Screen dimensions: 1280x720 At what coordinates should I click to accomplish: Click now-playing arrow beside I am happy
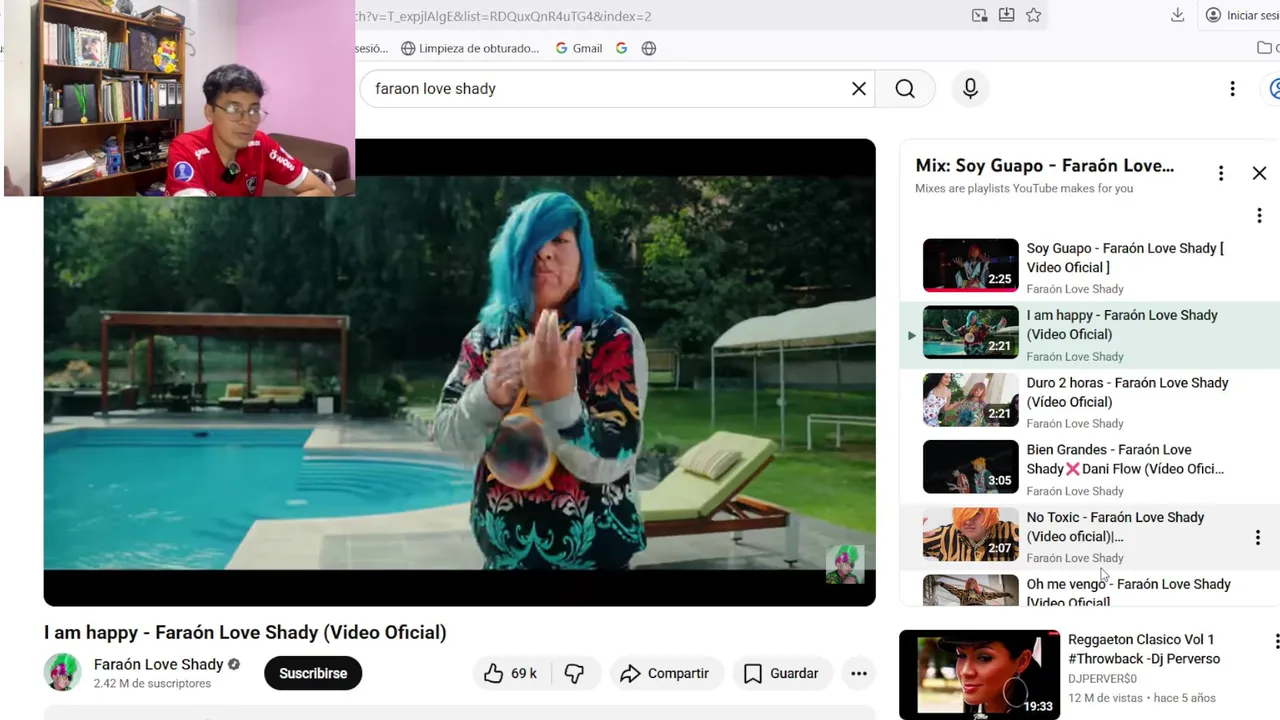[x=911, y=335]
